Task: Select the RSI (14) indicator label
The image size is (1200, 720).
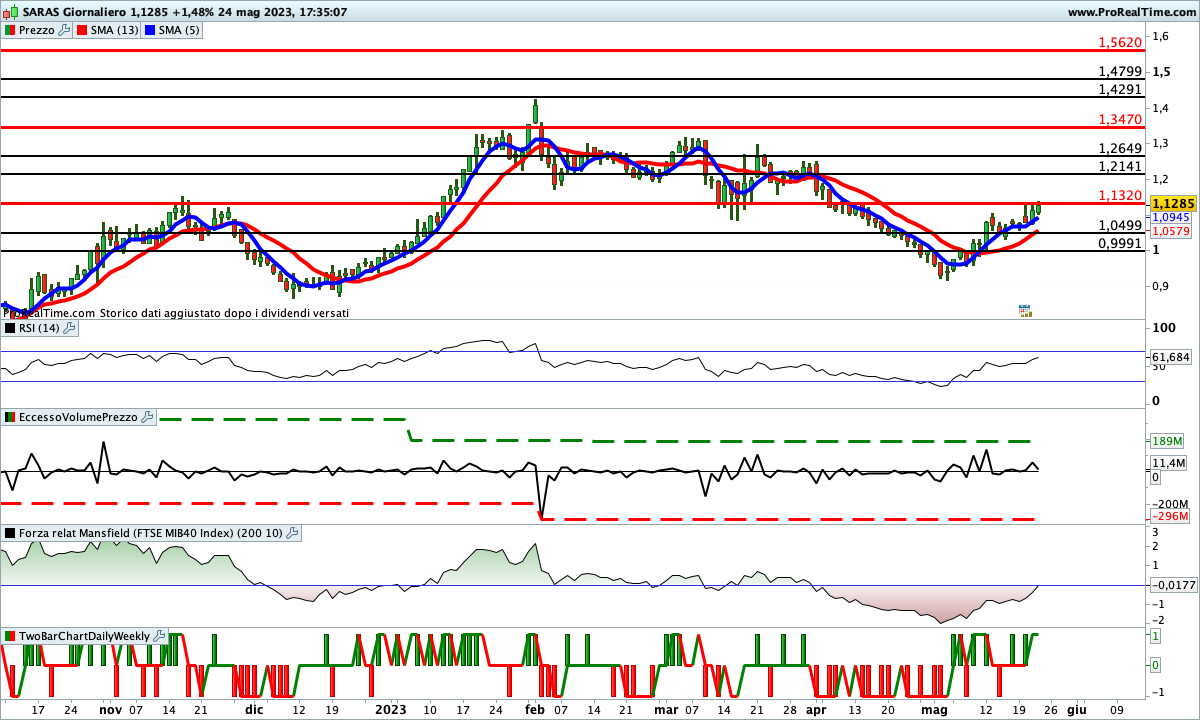Action: [40, 327]
